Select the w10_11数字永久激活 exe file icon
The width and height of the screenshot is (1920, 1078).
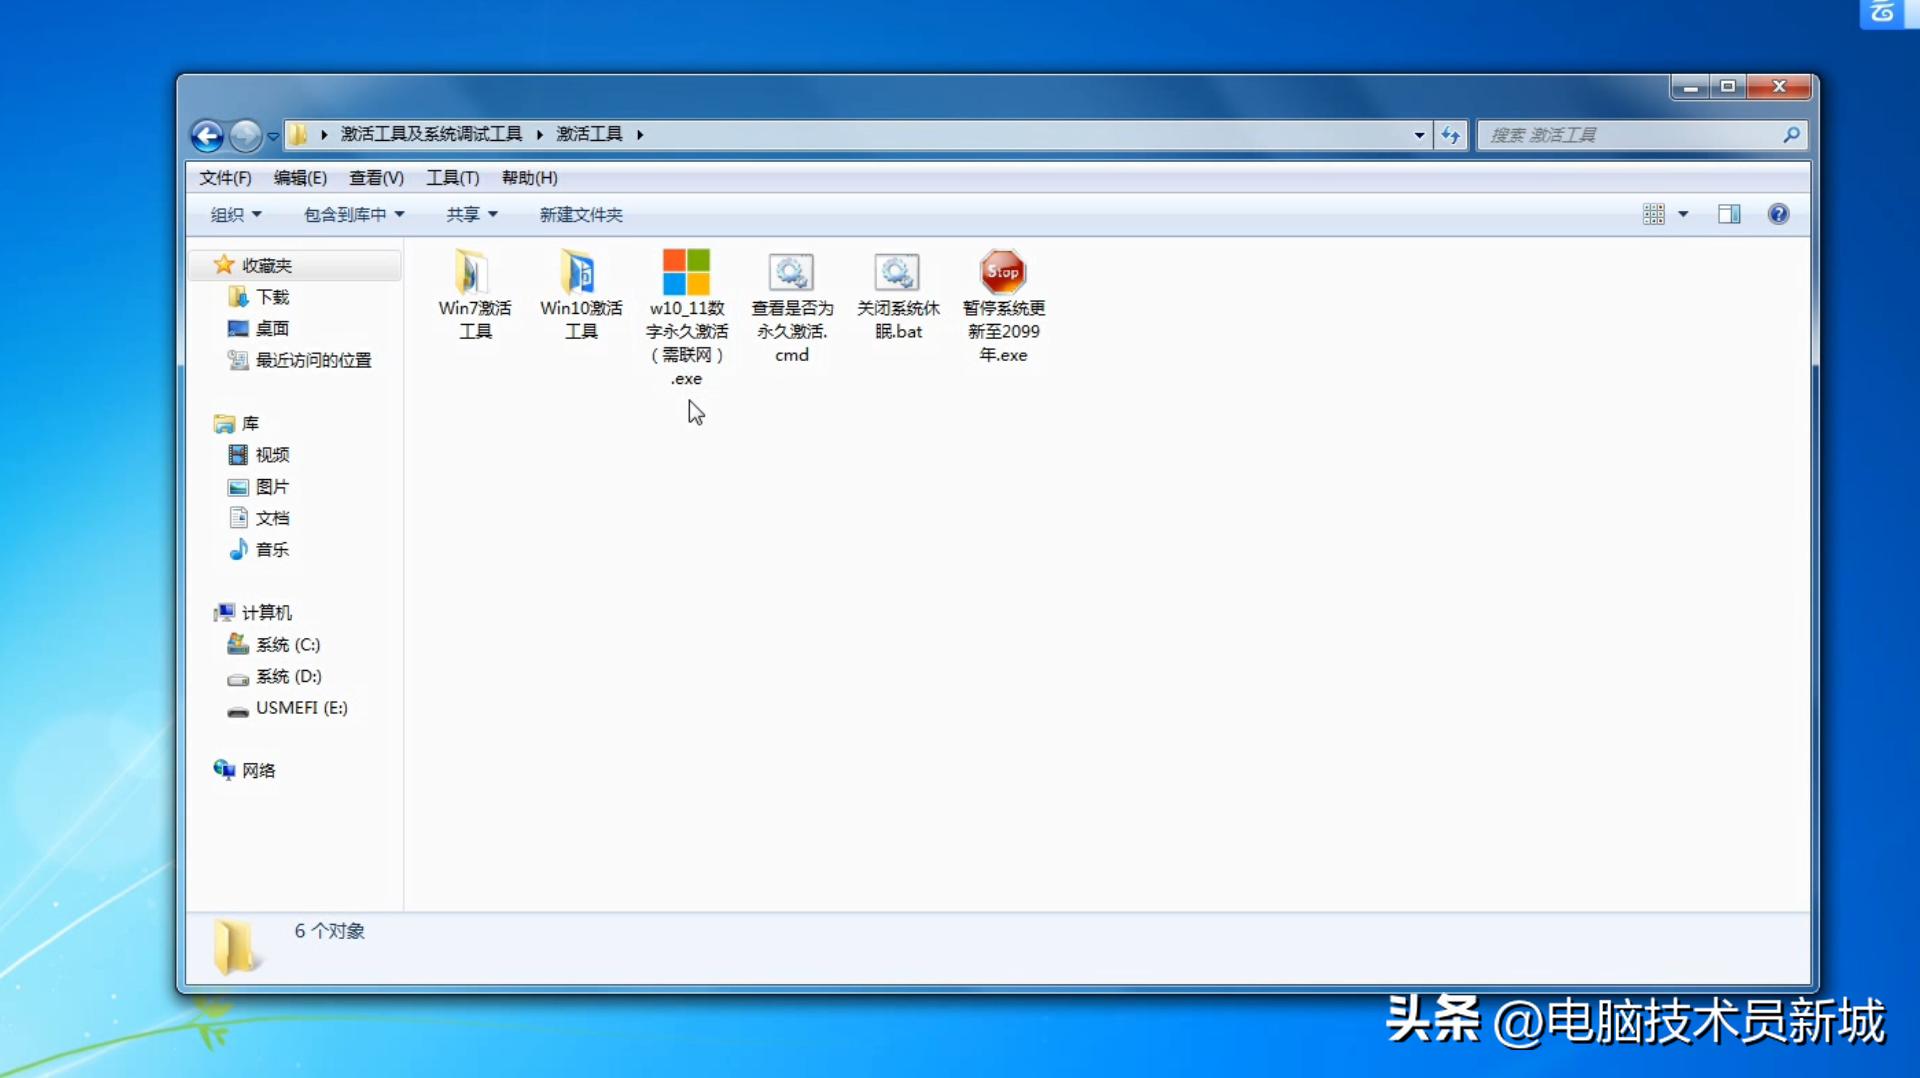[x=686, y=271]
